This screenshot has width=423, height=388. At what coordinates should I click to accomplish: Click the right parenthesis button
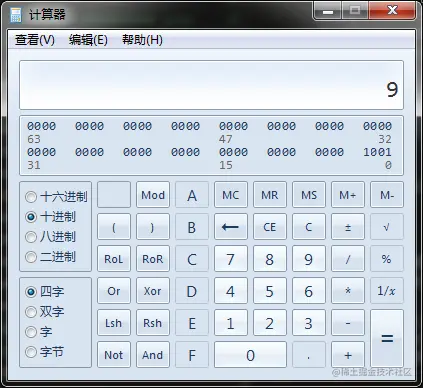[x=153, y=227]
